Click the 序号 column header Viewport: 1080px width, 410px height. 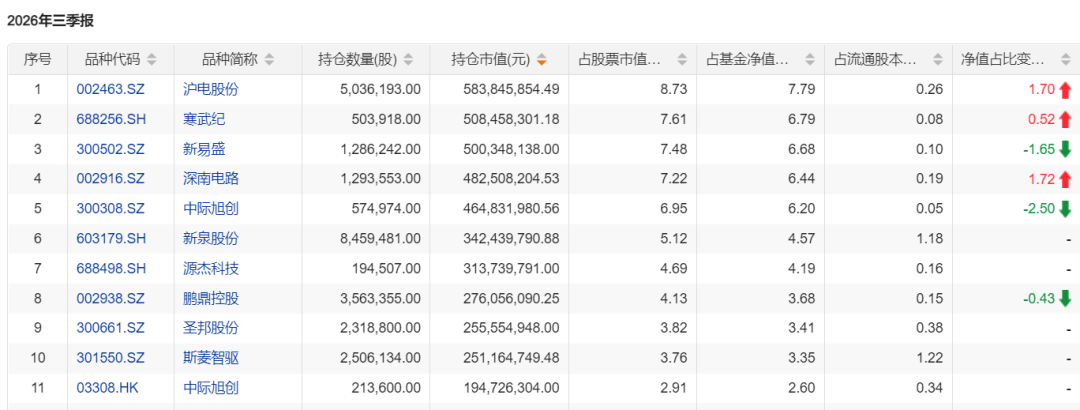point(37,60)
